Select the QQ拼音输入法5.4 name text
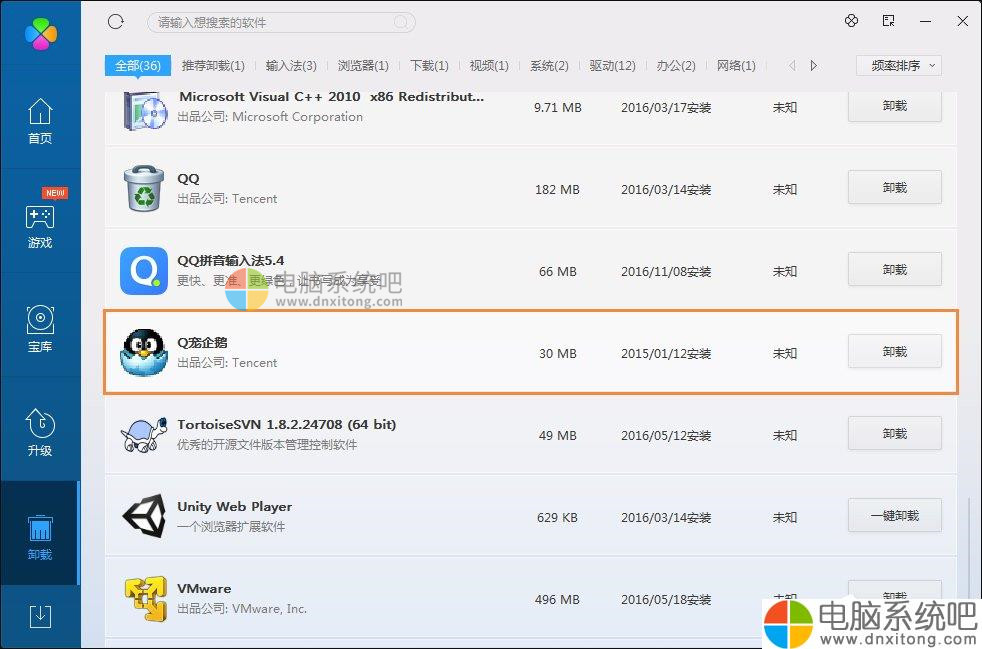 [230, 260]
